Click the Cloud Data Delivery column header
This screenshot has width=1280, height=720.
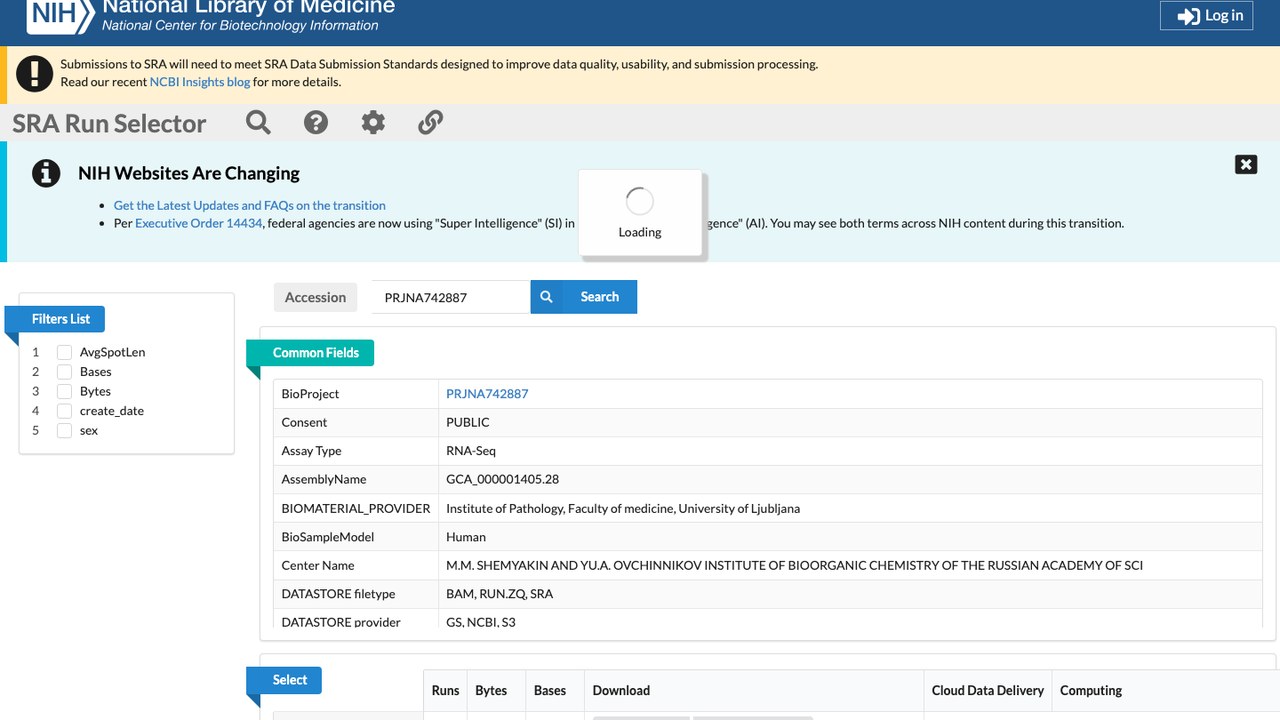[988, 691]
